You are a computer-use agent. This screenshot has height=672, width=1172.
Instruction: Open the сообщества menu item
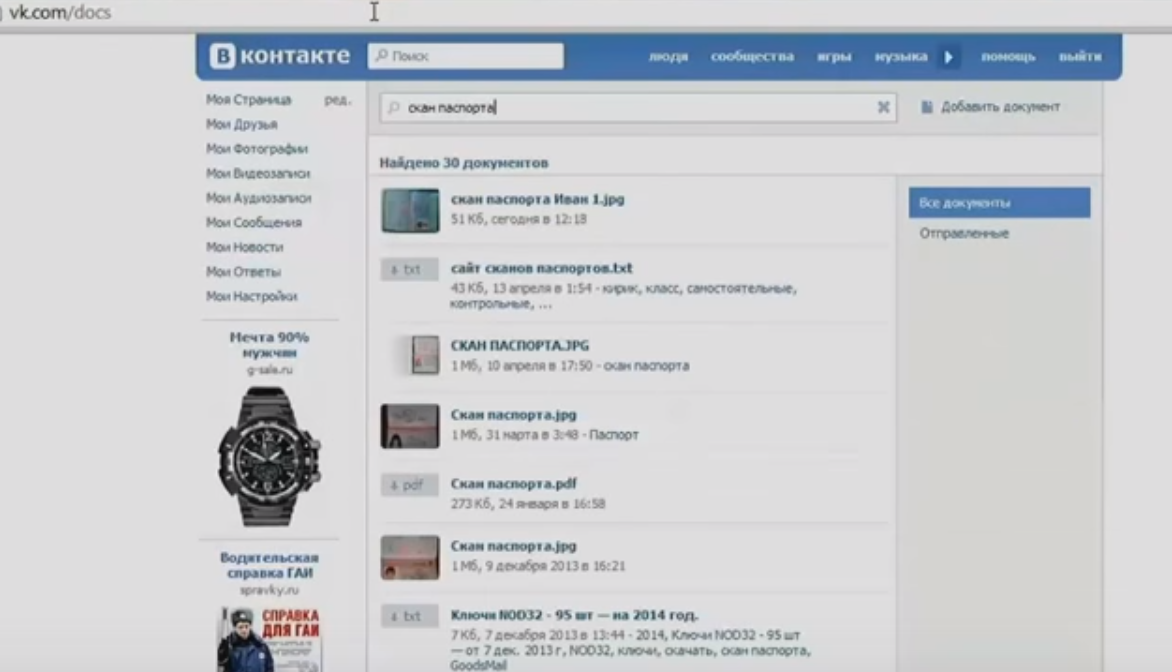click(x=752, y=56)
